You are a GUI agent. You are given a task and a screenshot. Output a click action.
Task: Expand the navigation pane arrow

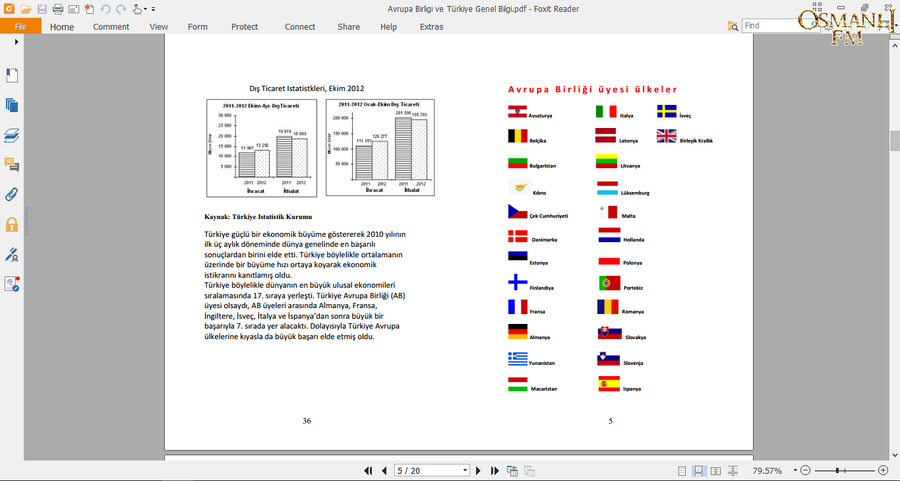[x=16, y=42]
